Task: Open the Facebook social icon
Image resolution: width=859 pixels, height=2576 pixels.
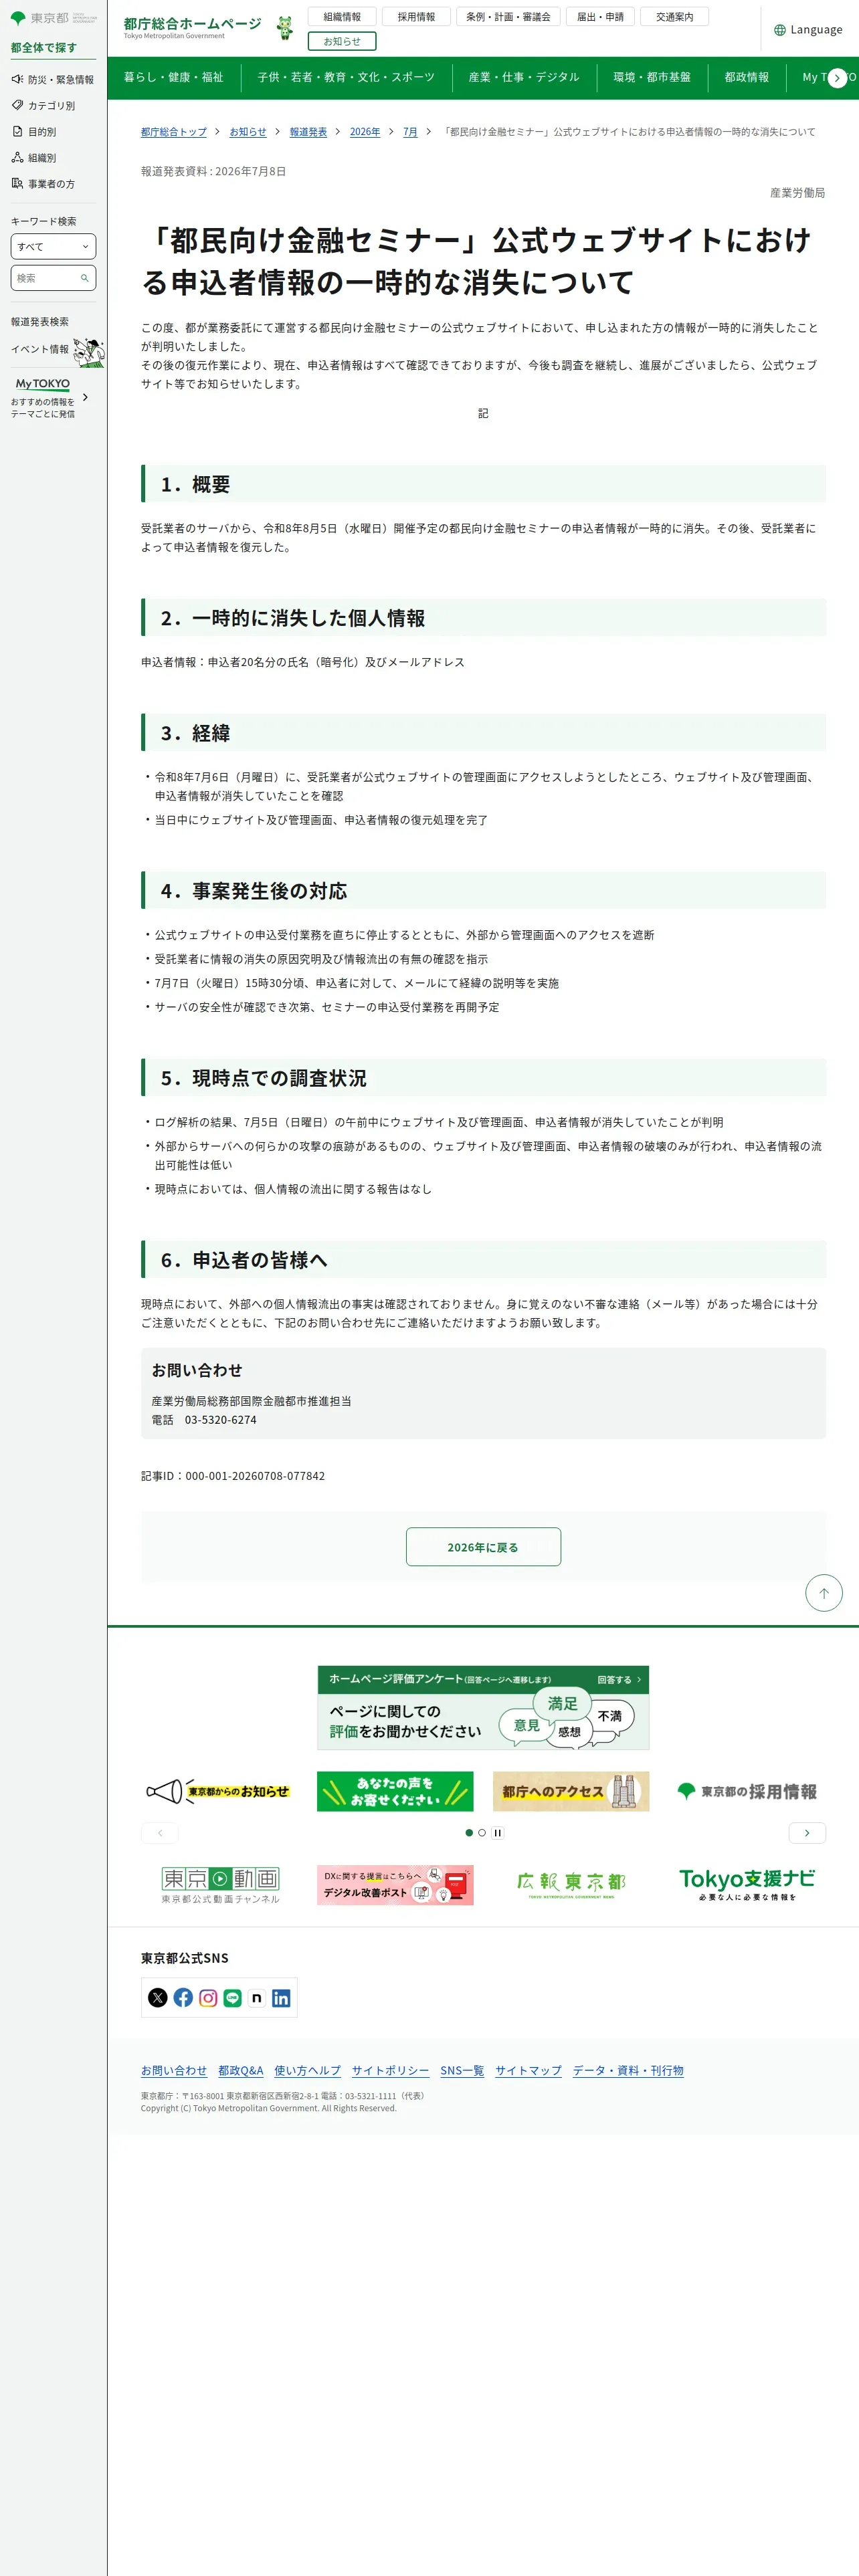Action: [183, 1997]
